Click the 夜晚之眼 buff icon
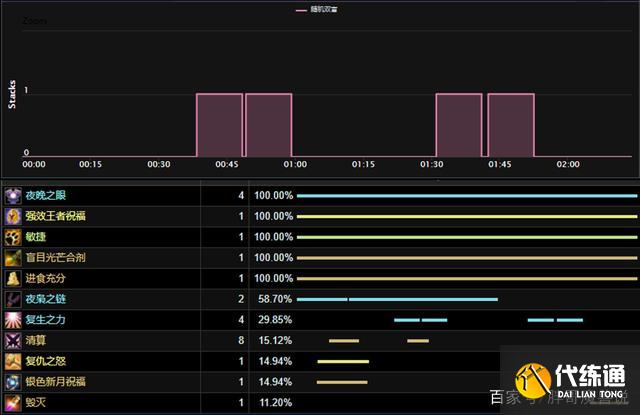Image resolution: width=640 pixels, height=415 pixels. [13, 195]
